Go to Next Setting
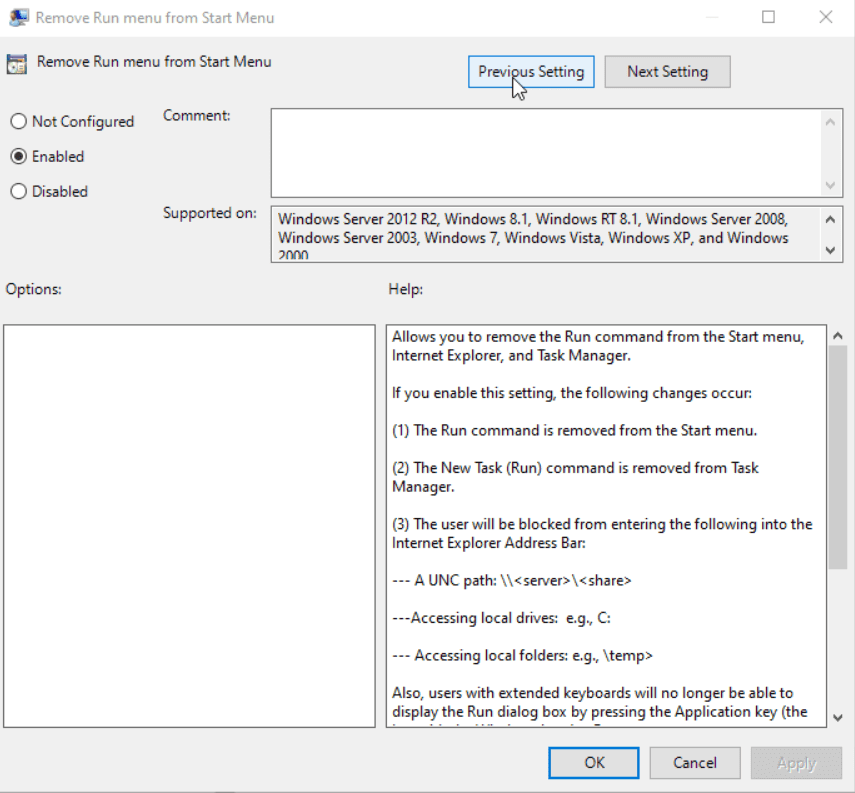 click(x=667, y=71)
